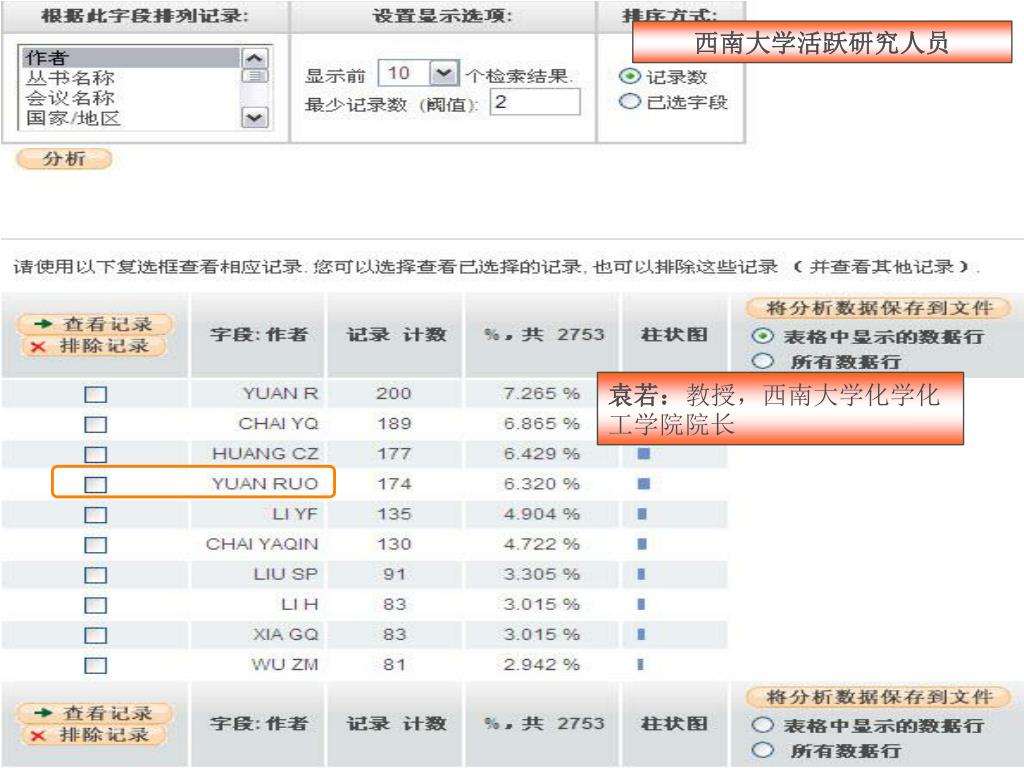1024x768 pixels.
Task: Click author name WU ZM
Action: pos(285,664)
